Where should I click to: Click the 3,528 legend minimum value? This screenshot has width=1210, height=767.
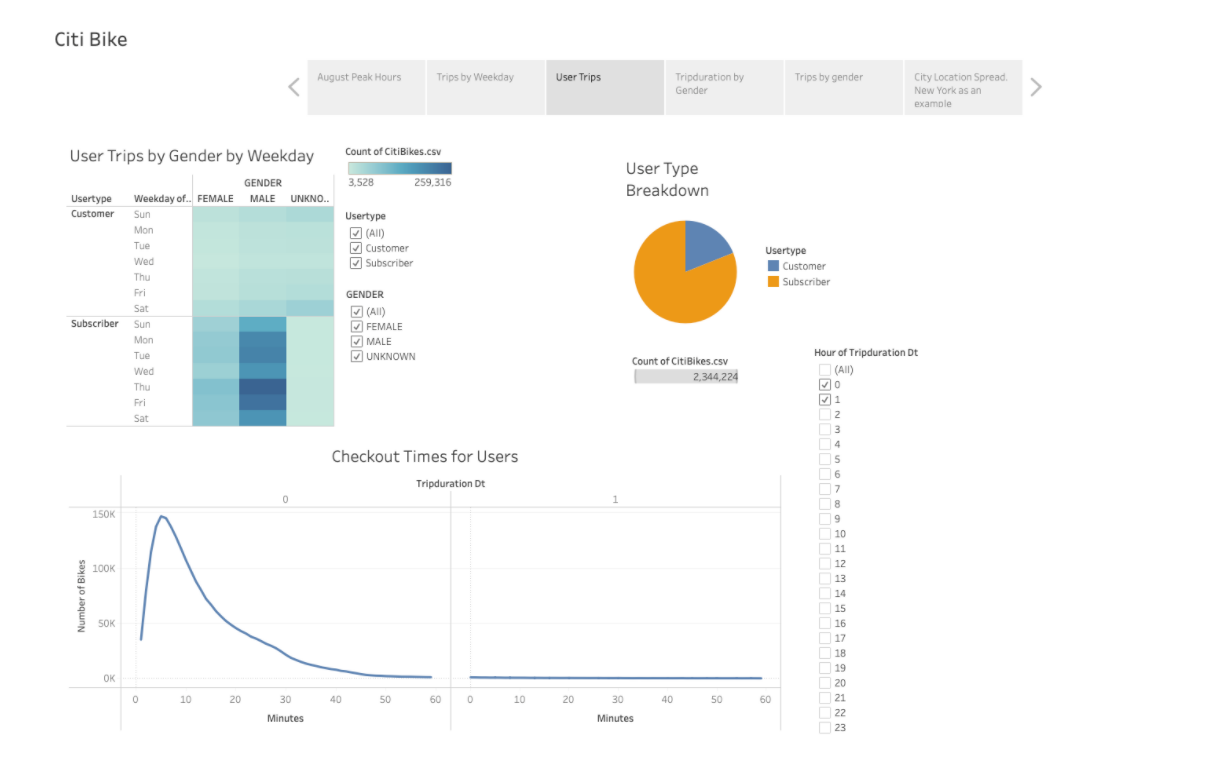361,183
